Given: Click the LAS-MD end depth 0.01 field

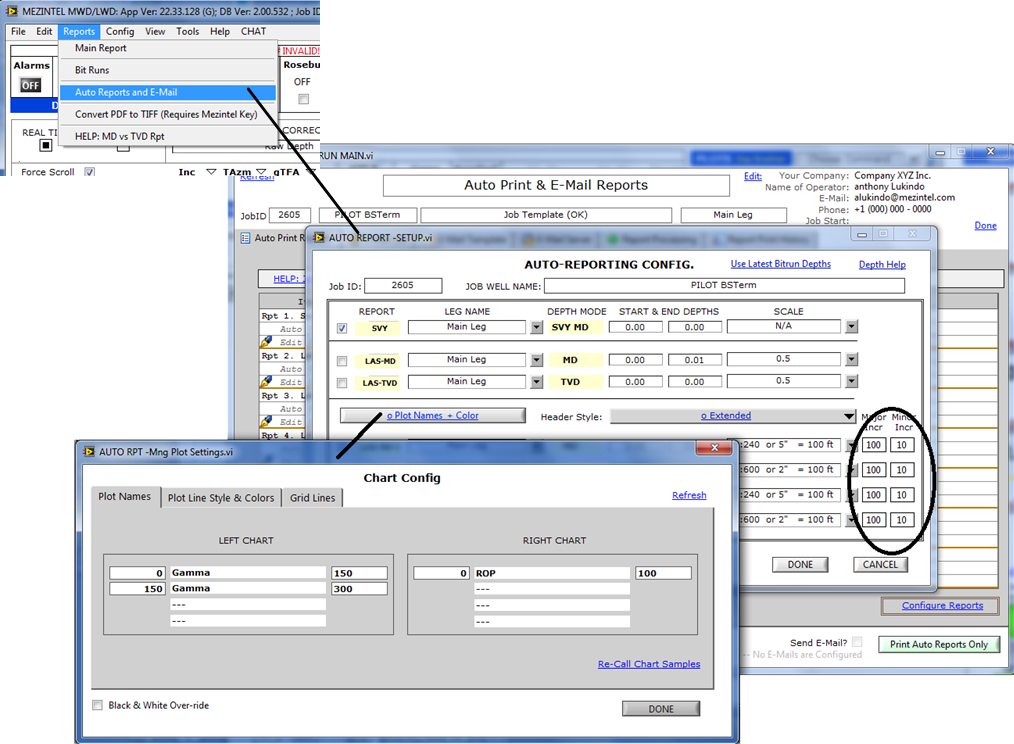Looking at the screenshot, I should click(x=695, y=360).
